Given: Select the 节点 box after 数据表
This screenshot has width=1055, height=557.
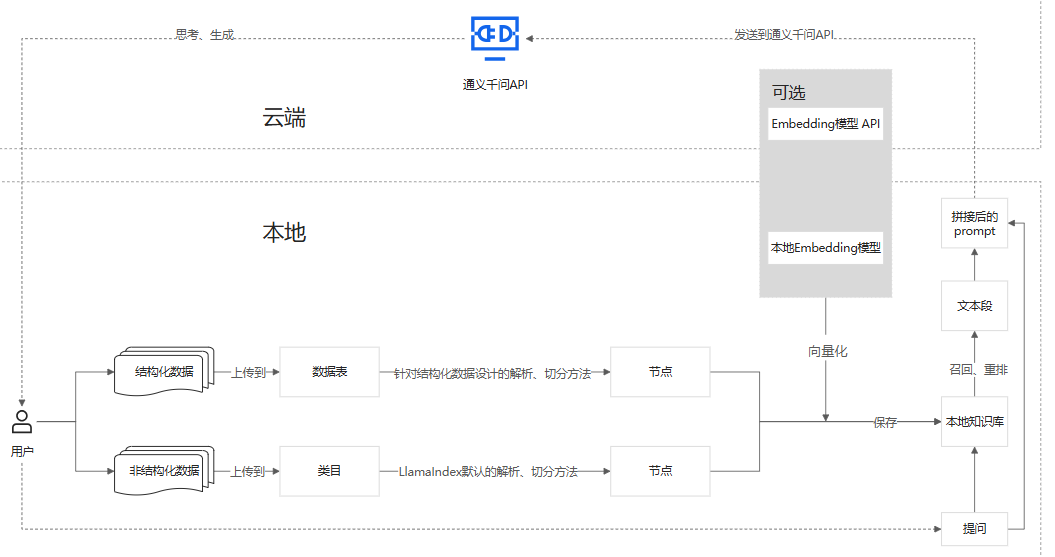Looking at the screenshot, I should click(x=660, y=372).
